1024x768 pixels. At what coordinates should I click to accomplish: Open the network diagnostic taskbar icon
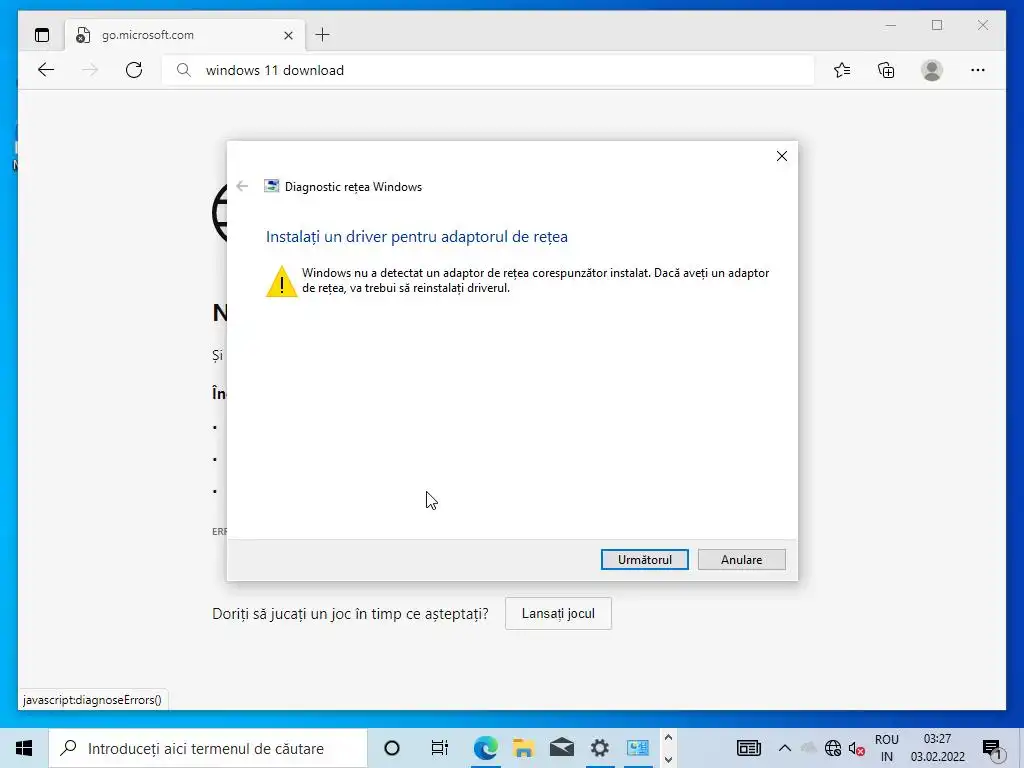637,748
